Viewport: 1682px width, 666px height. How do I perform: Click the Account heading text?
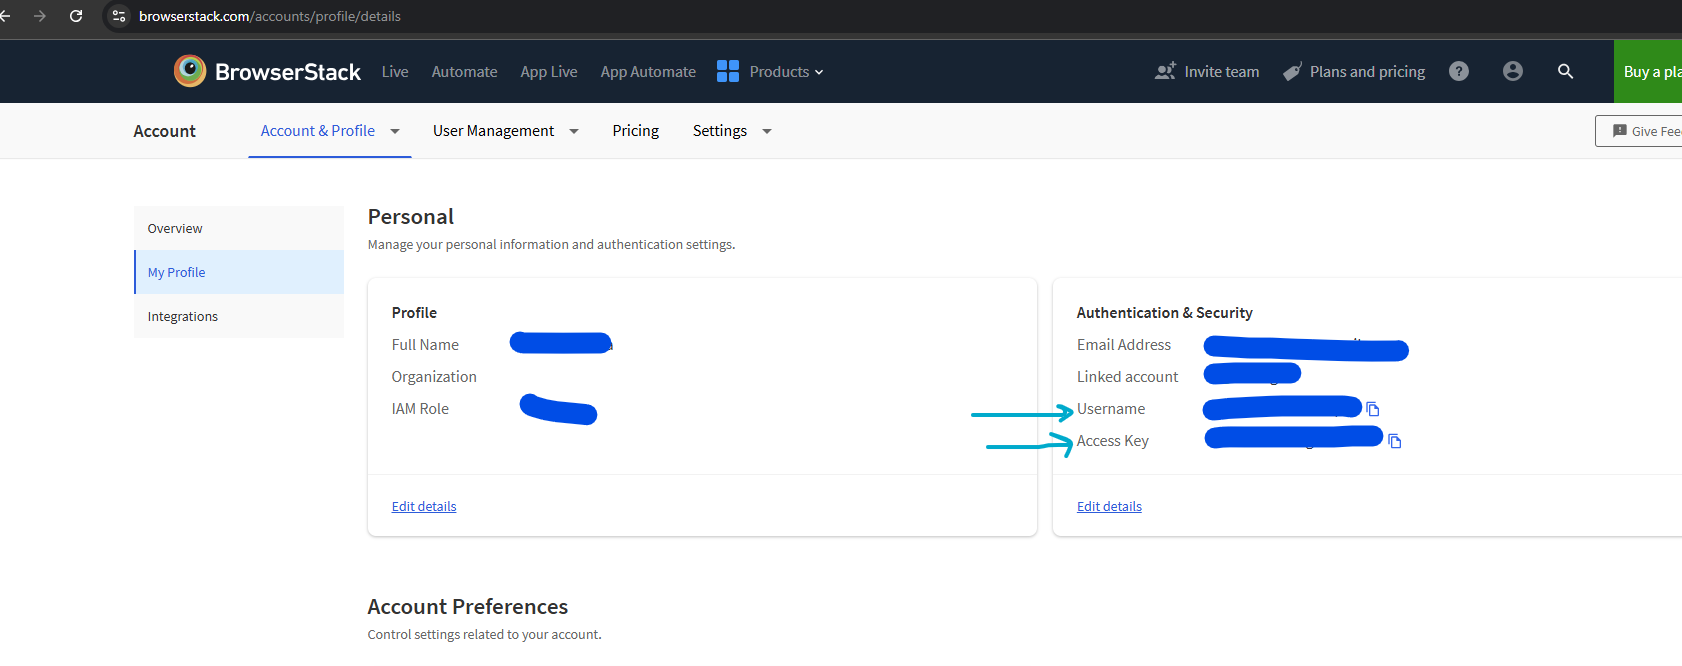(x=165, y=131)
